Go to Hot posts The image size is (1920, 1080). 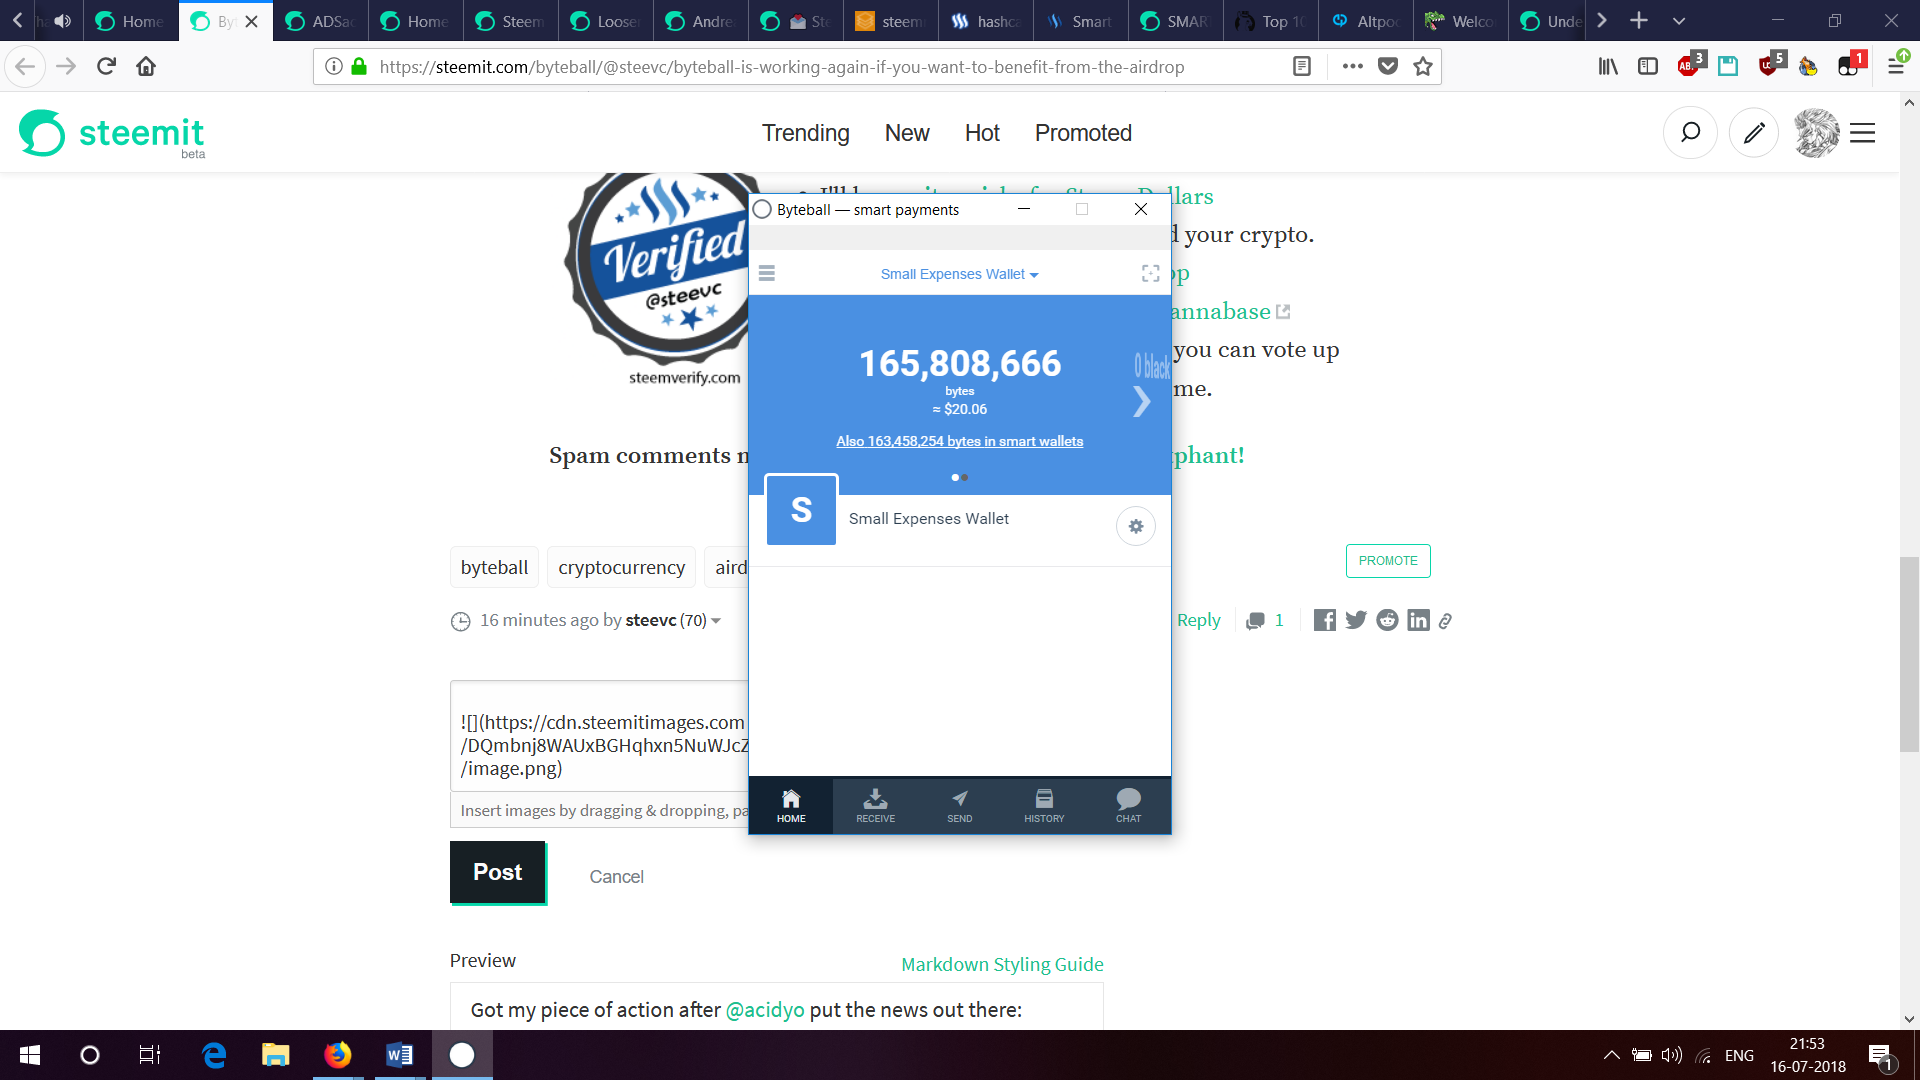coord(982,133)
